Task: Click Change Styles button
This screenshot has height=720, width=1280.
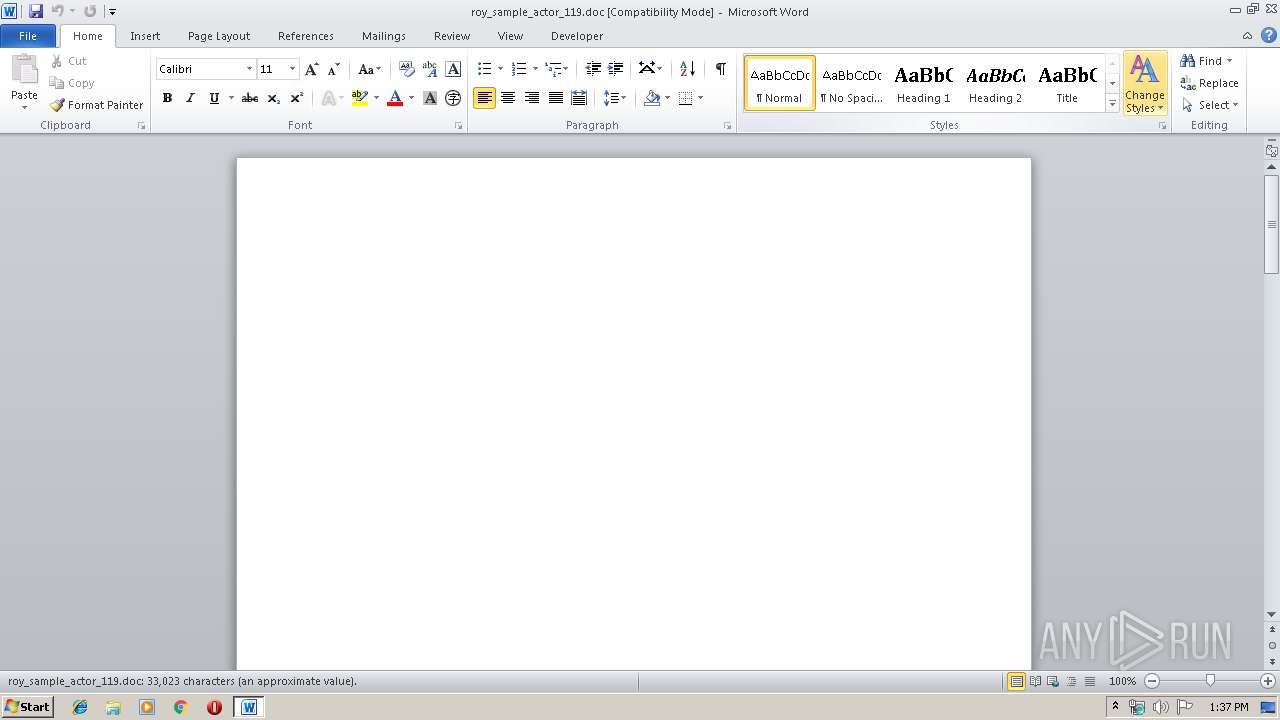Action: coord(1145,84)
